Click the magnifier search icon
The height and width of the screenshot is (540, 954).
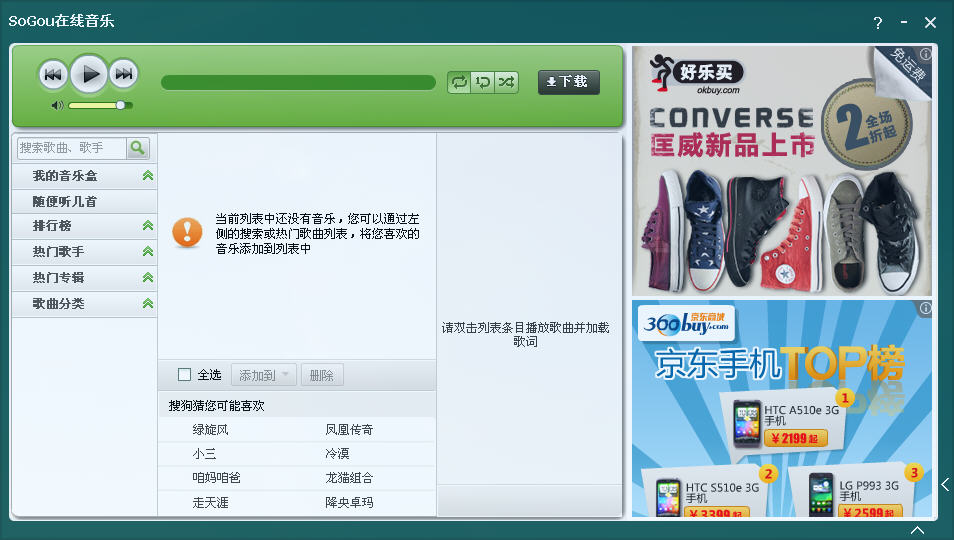(138, 148)
